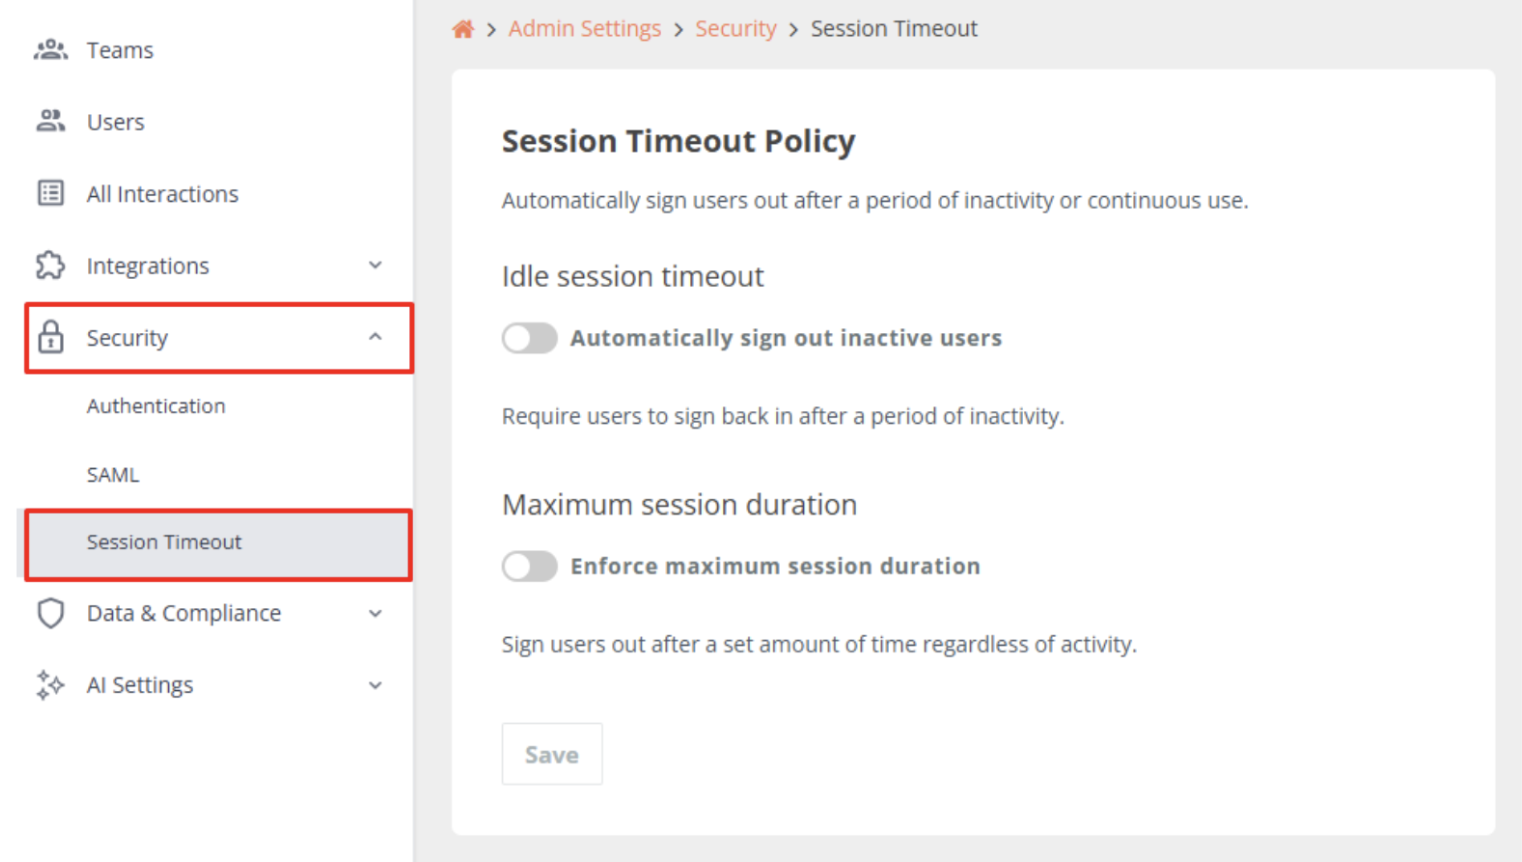Click the Security padlock icon
Viewport: 1522px width, 862px height.
coord(50,338)
